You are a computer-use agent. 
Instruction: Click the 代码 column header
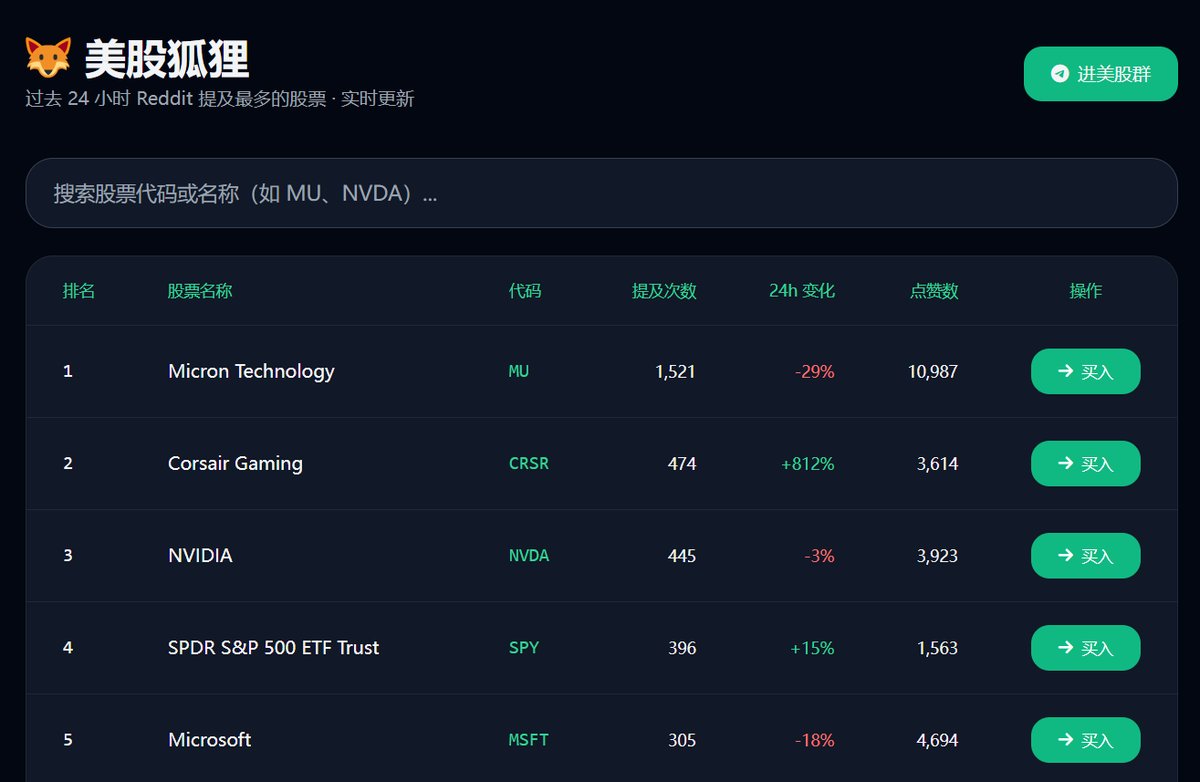[x=525, y=291]
